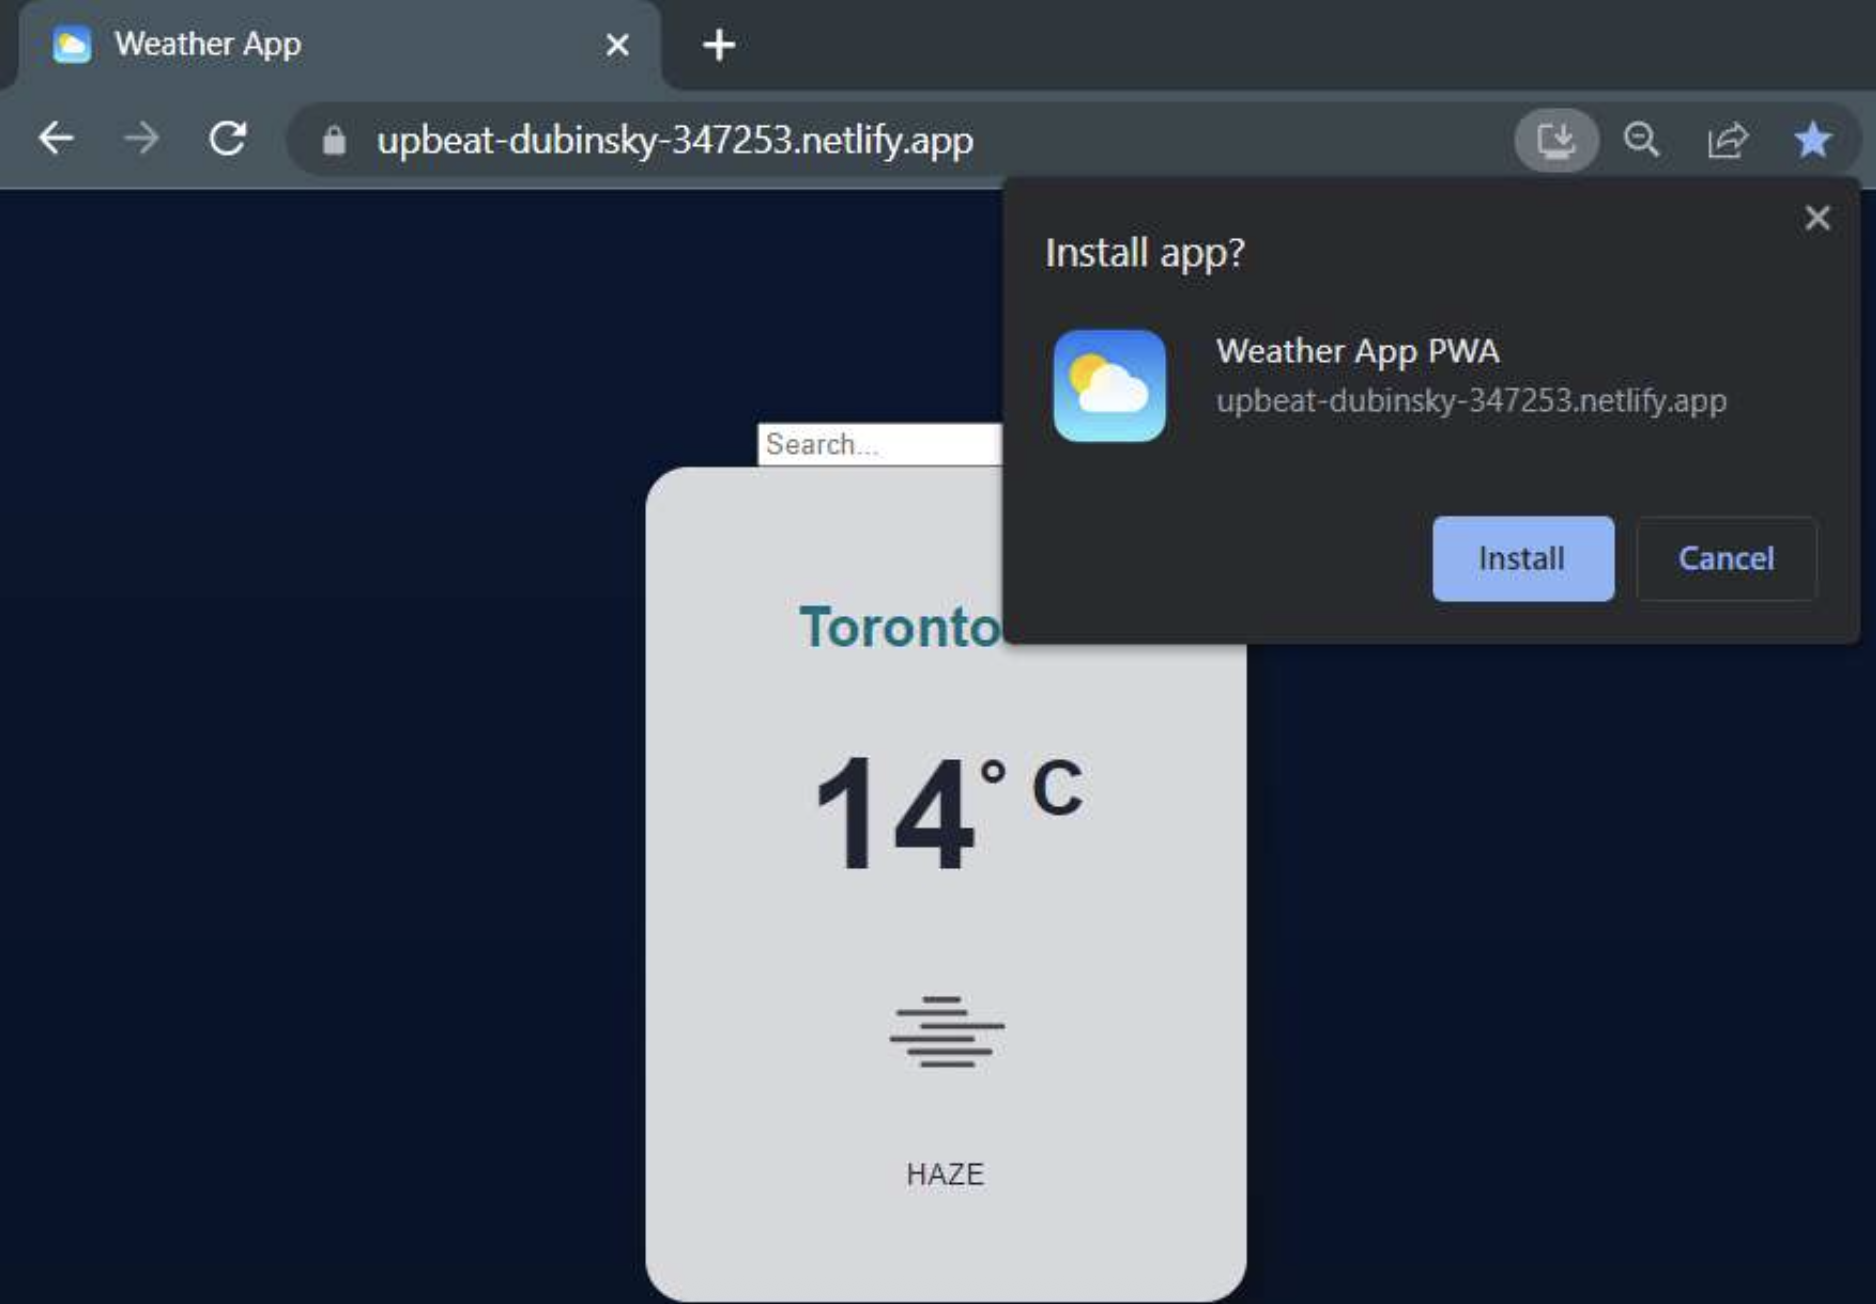Cancel the app installation prompt
This screenshot has width=1876, height=1304.
click(1725, 558)
